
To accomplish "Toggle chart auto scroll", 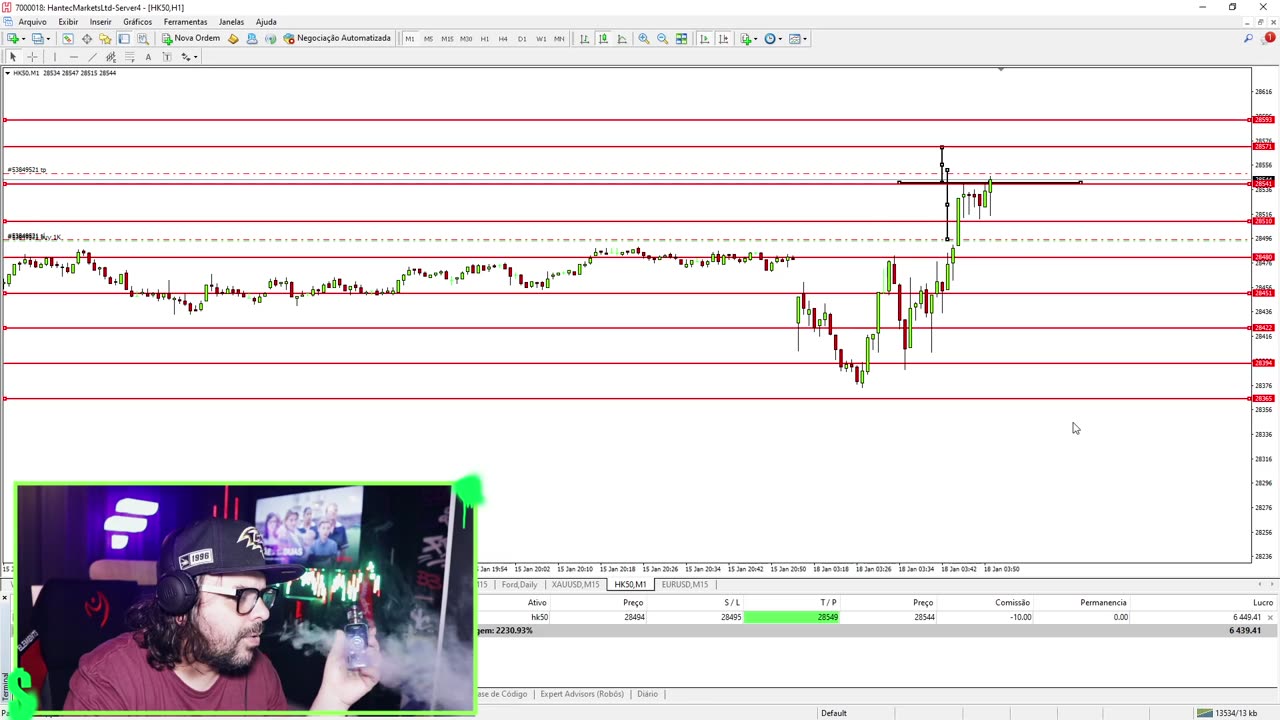I will 705,39.
